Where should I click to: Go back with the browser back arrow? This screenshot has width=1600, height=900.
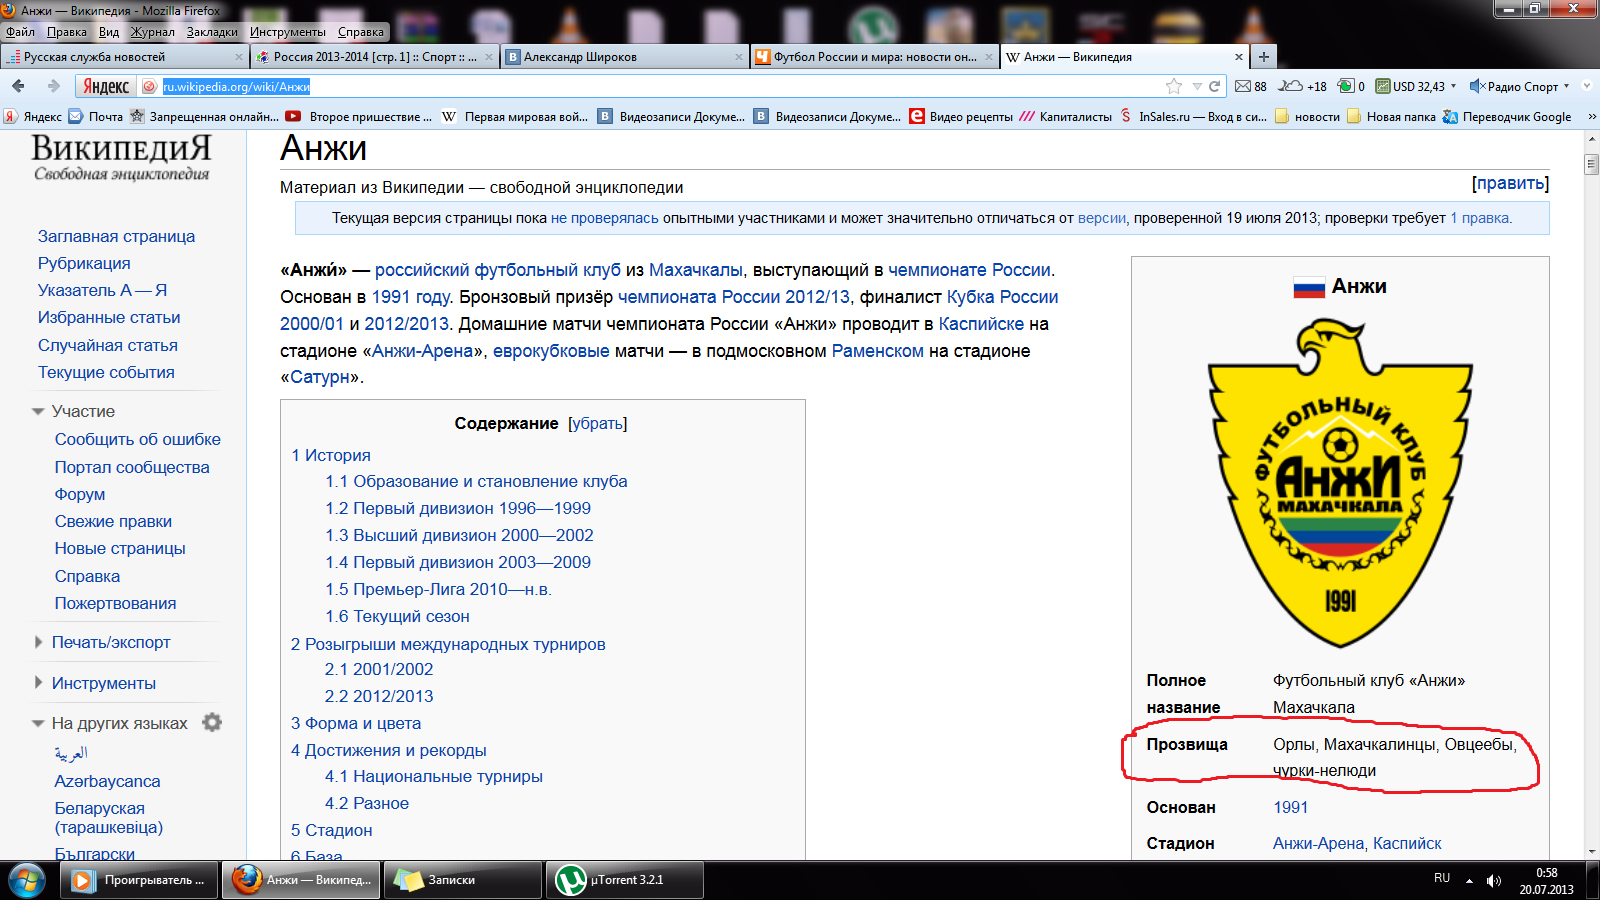(18, 86)
